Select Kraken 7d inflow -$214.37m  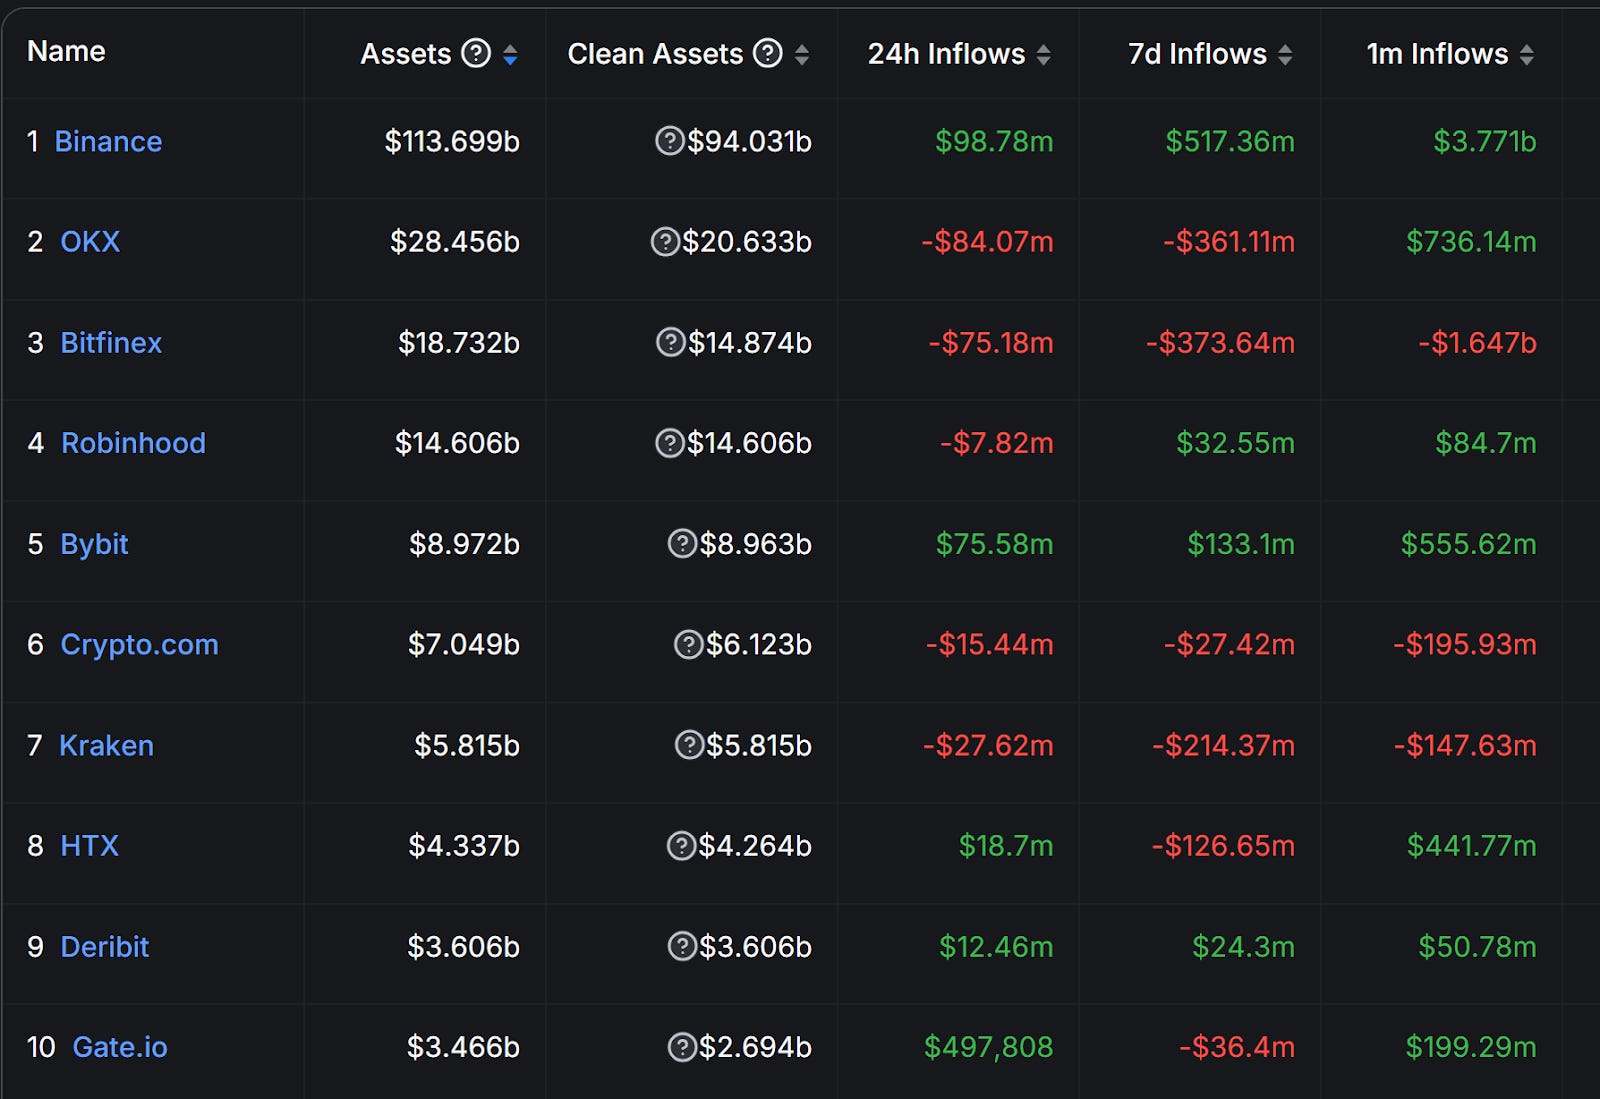click(1223, 745)
